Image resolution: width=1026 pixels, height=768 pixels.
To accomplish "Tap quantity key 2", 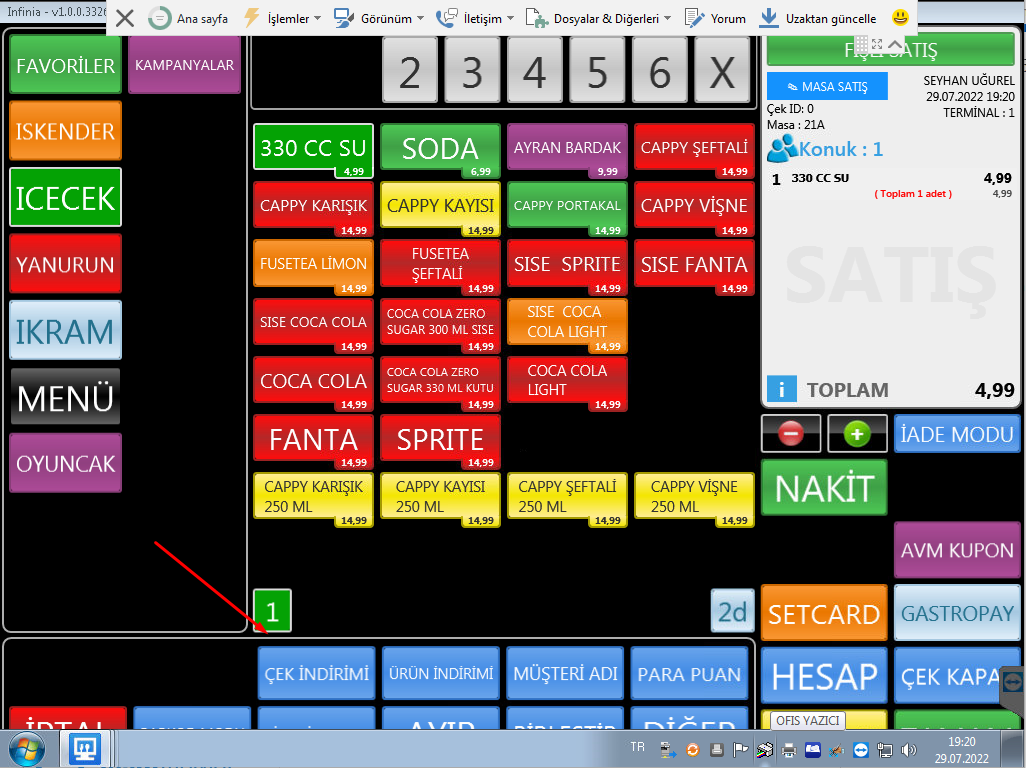I will (410, 70).
